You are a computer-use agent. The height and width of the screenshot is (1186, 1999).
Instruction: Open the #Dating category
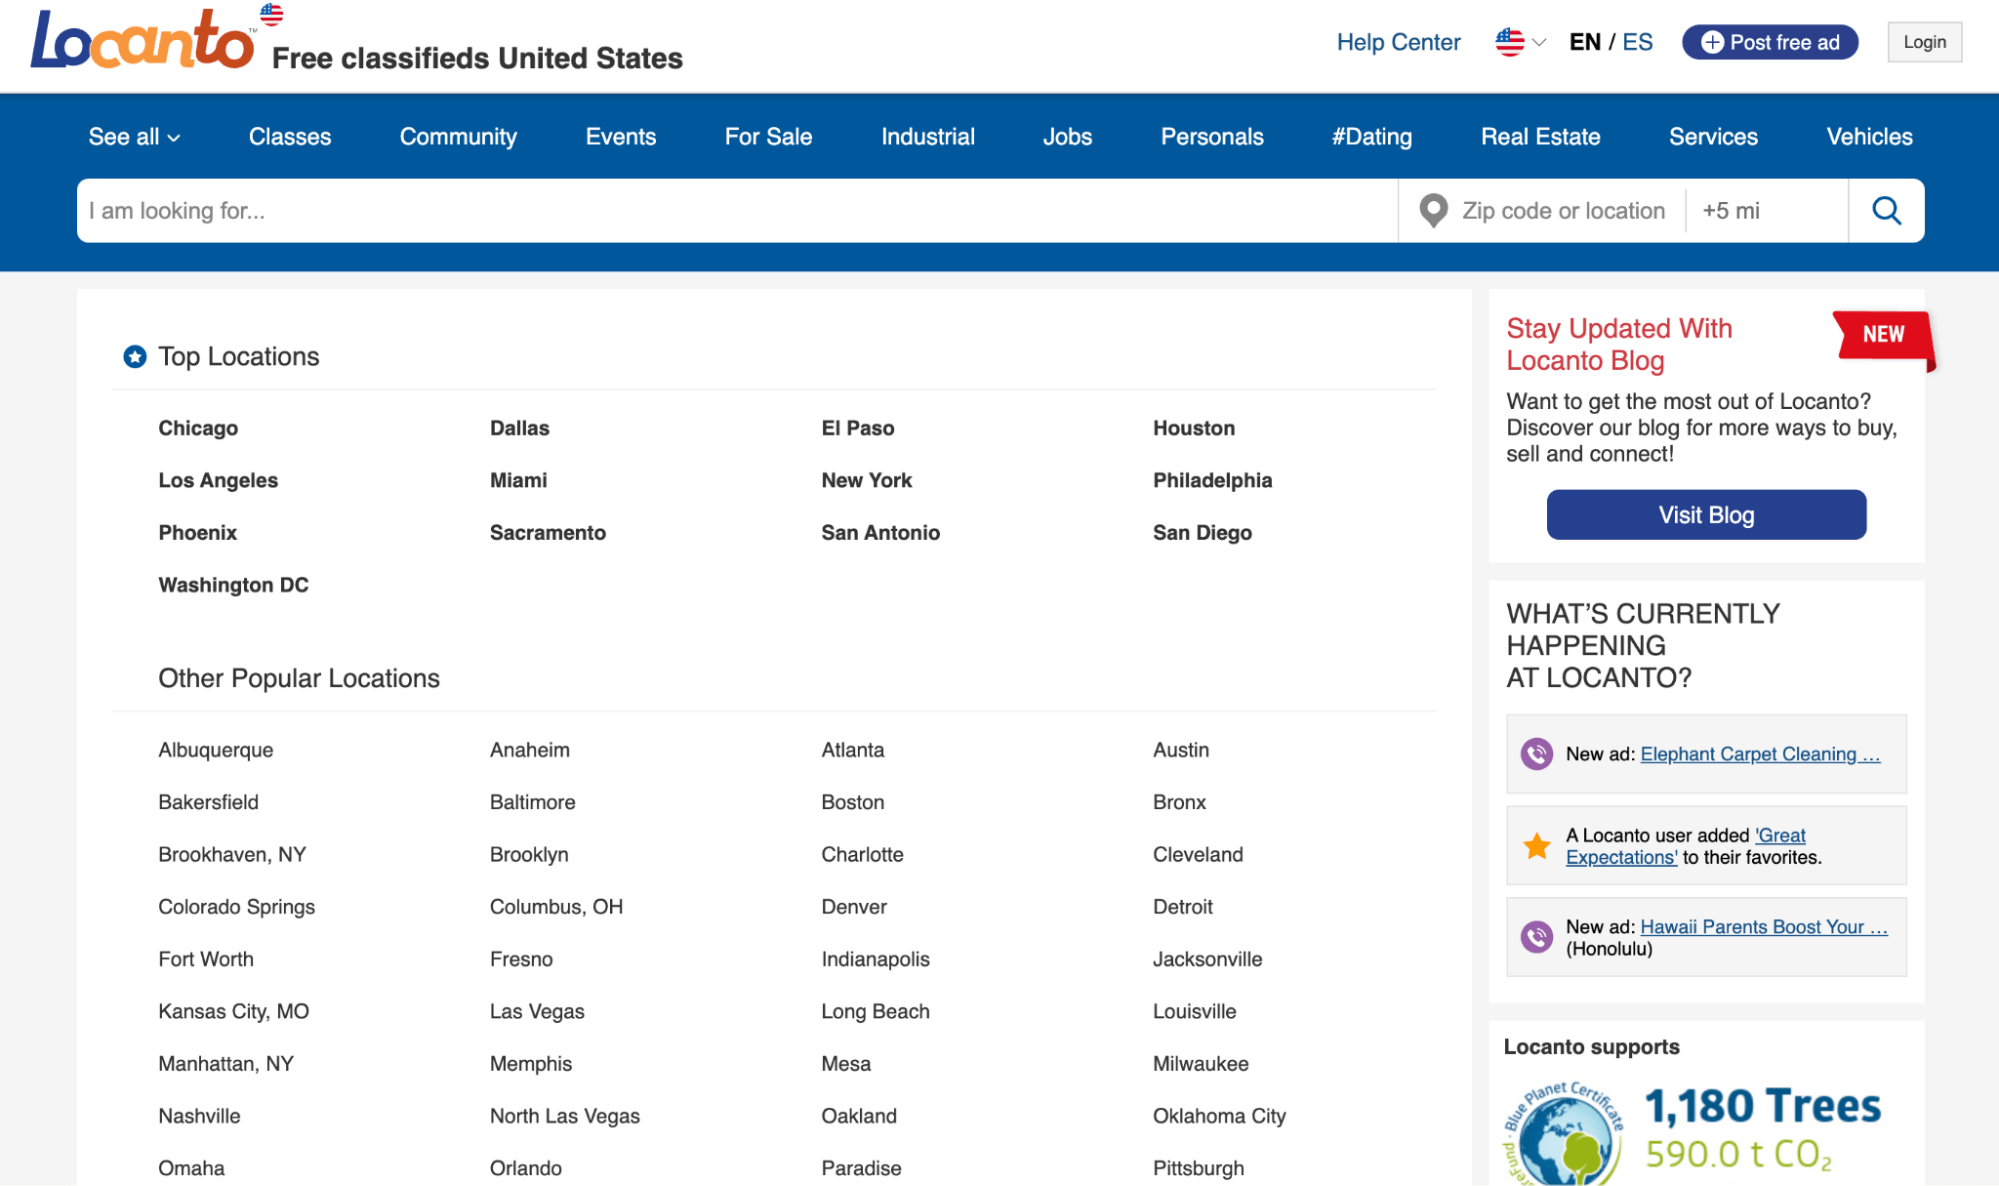(x=1372, y=136)
